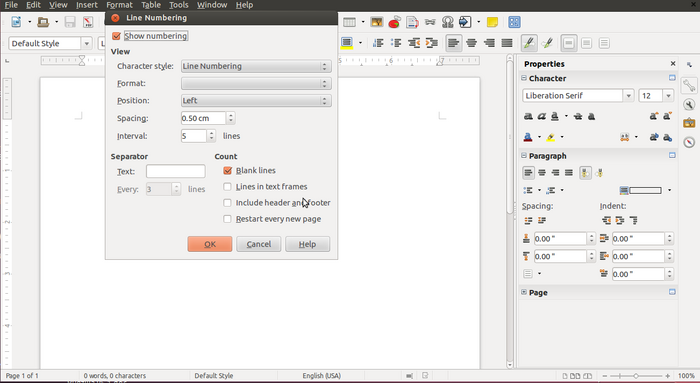The width and height of the screenshot is (700, 383).
Task: Click the Cancel button in the dialog
Action: (x=258, y=244)
